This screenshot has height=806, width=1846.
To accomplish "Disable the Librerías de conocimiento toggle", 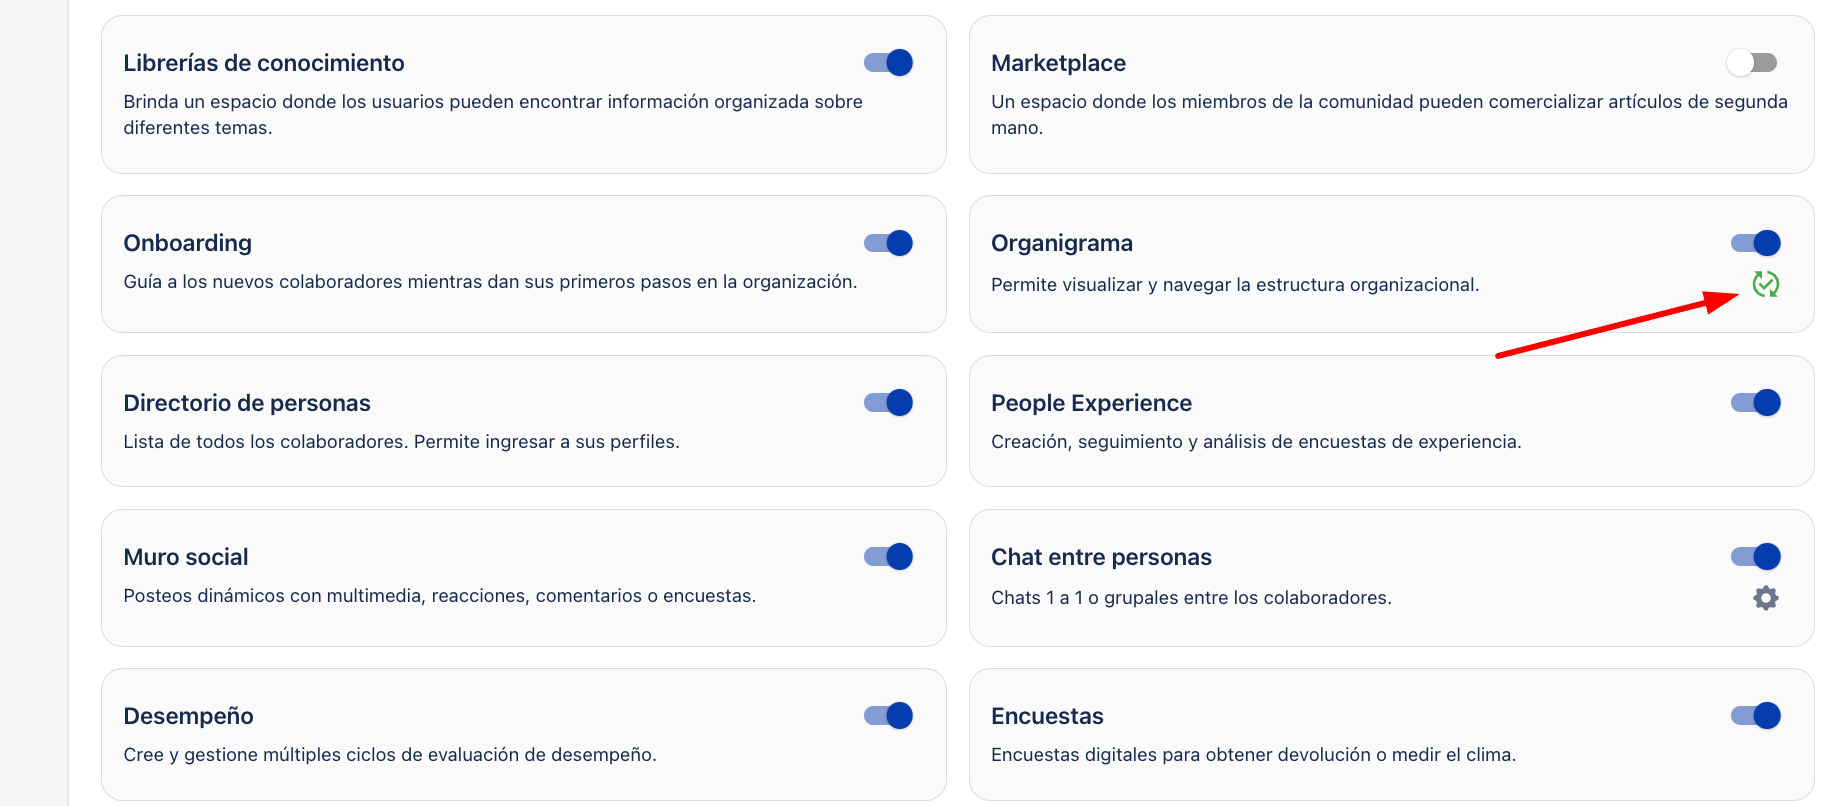I will click(x=888, y=63).
